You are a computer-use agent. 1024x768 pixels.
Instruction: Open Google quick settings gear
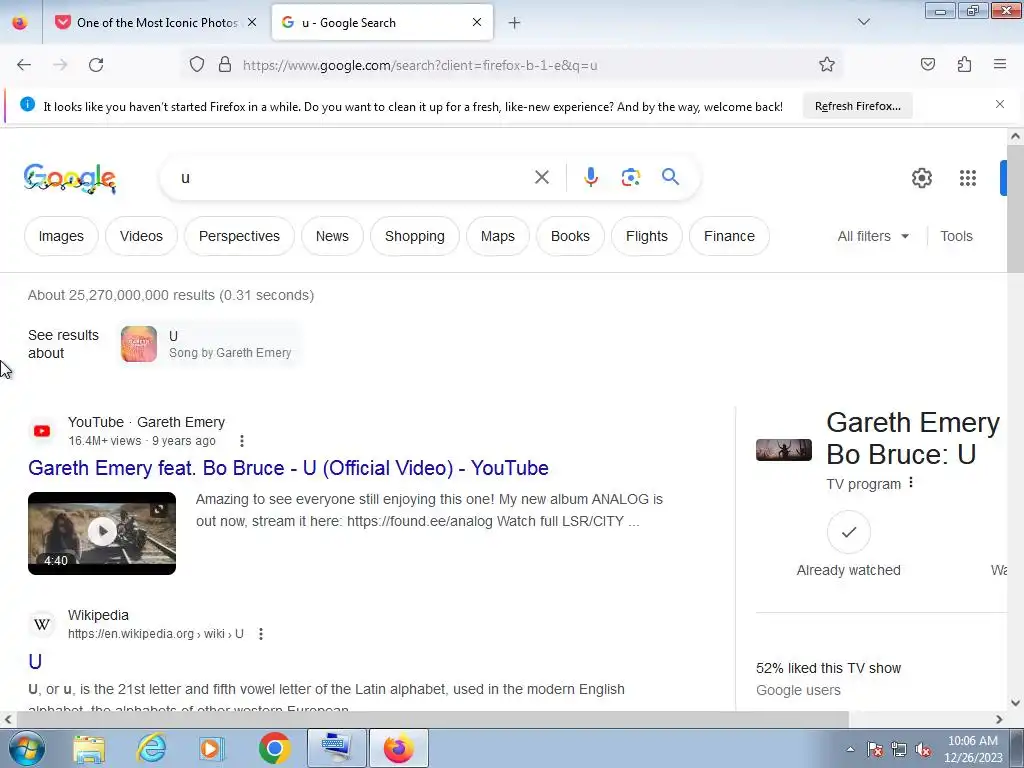(x=921, y=178)
